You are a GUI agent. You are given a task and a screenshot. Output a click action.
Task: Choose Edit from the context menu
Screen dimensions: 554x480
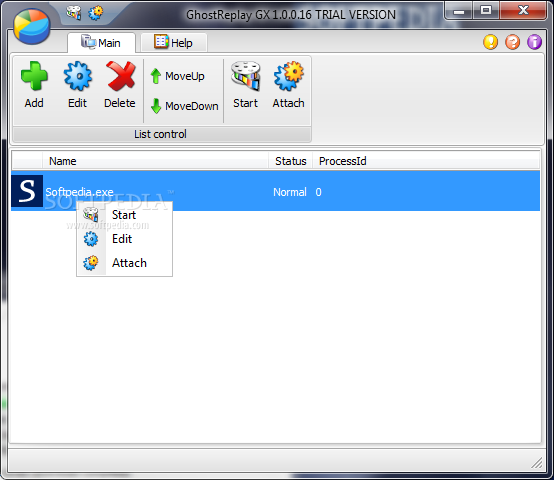click(124, 239)
